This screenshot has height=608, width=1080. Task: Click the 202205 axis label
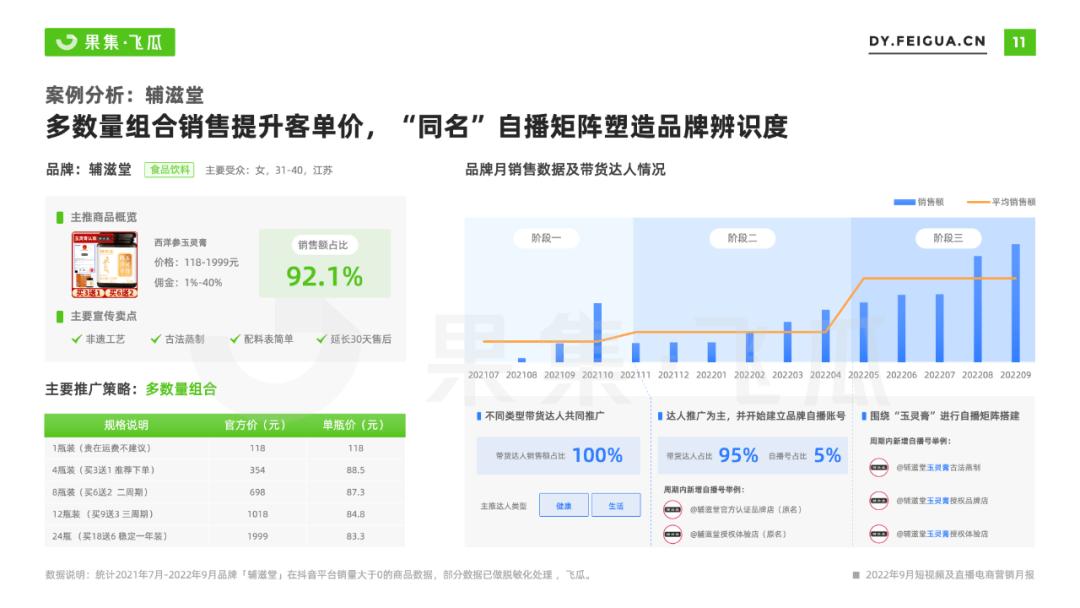pyautogui.click(x=864, y=375)
